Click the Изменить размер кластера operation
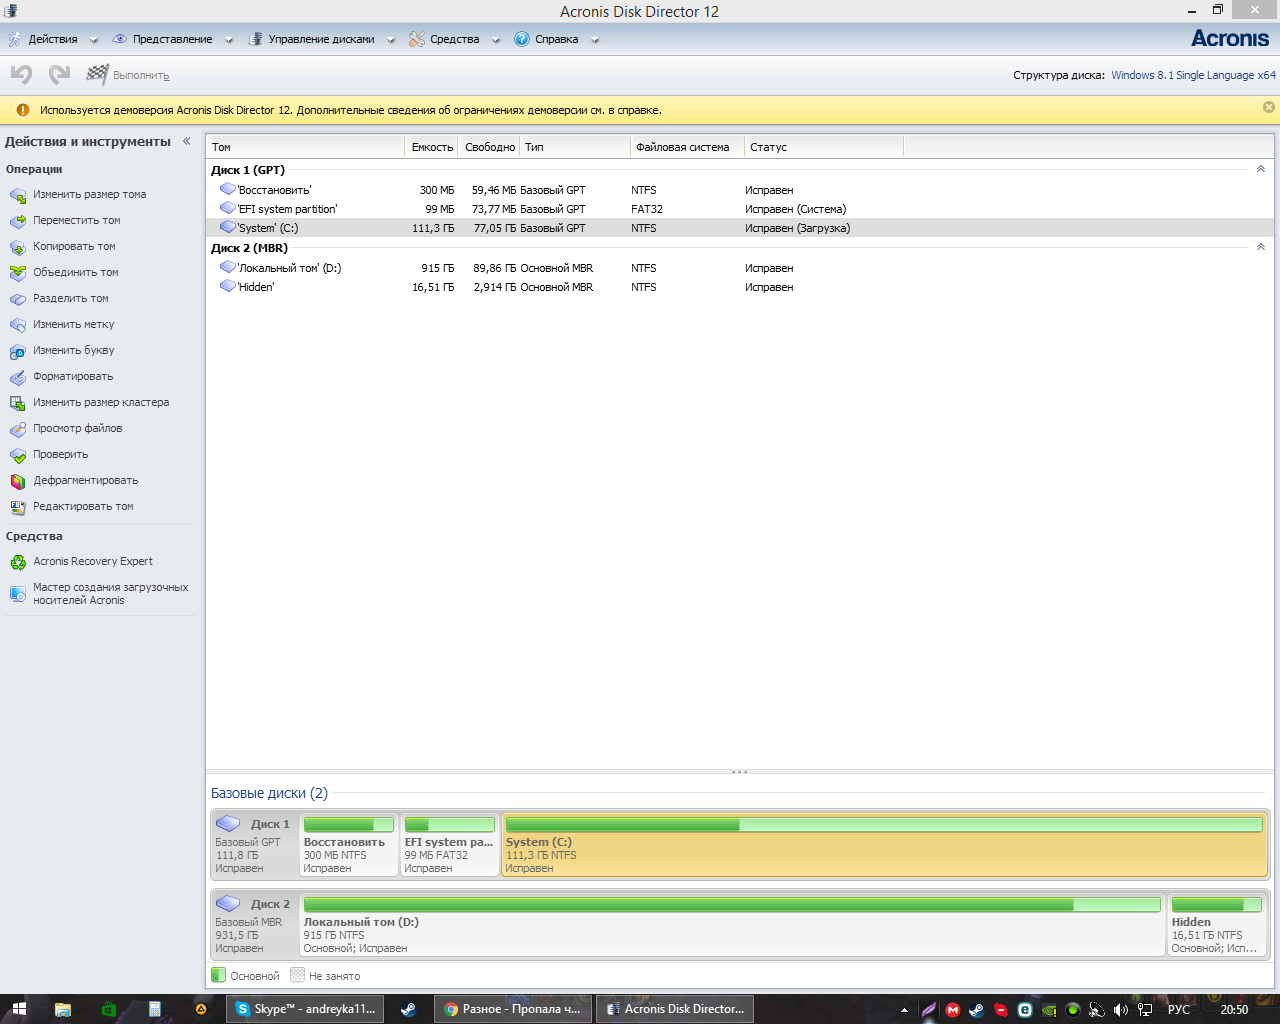 [x=101, y=403]
